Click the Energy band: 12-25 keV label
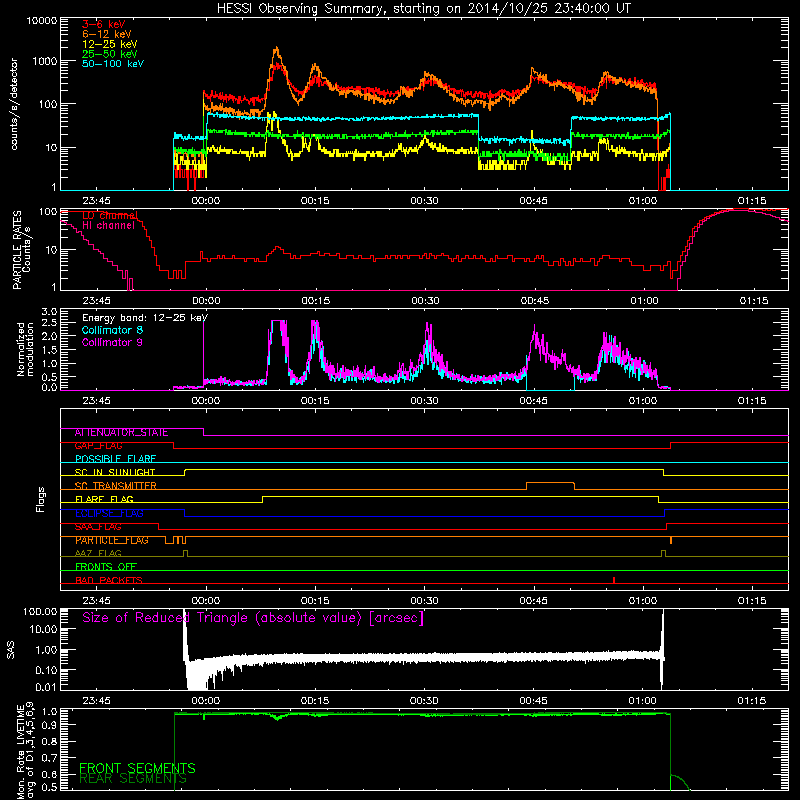The height and width of the screenshot is (800, 800). point(145,318)
